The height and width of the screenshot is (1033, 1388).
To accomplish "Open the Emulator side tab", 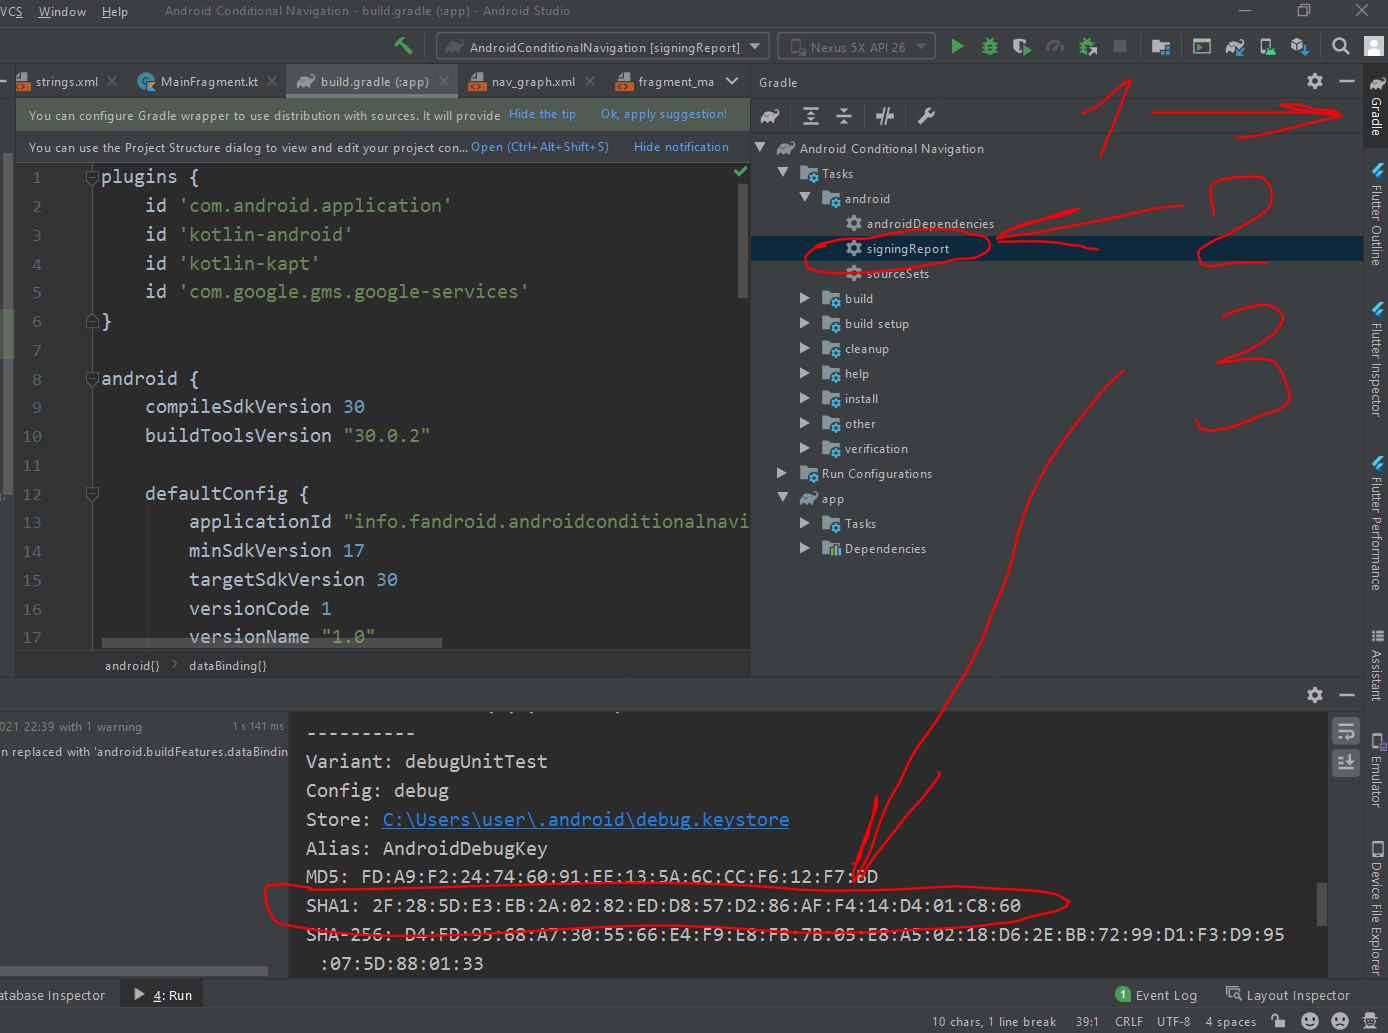I will tap(1376, 769).
